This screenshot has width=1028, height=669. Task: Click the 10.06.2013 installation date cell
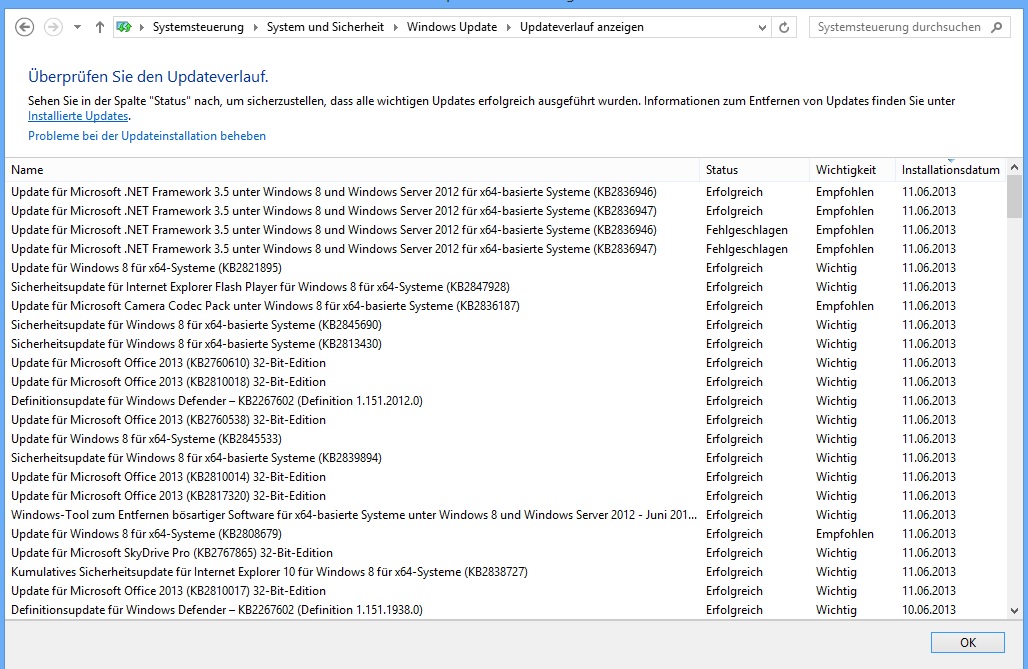(x=928, y=611)
